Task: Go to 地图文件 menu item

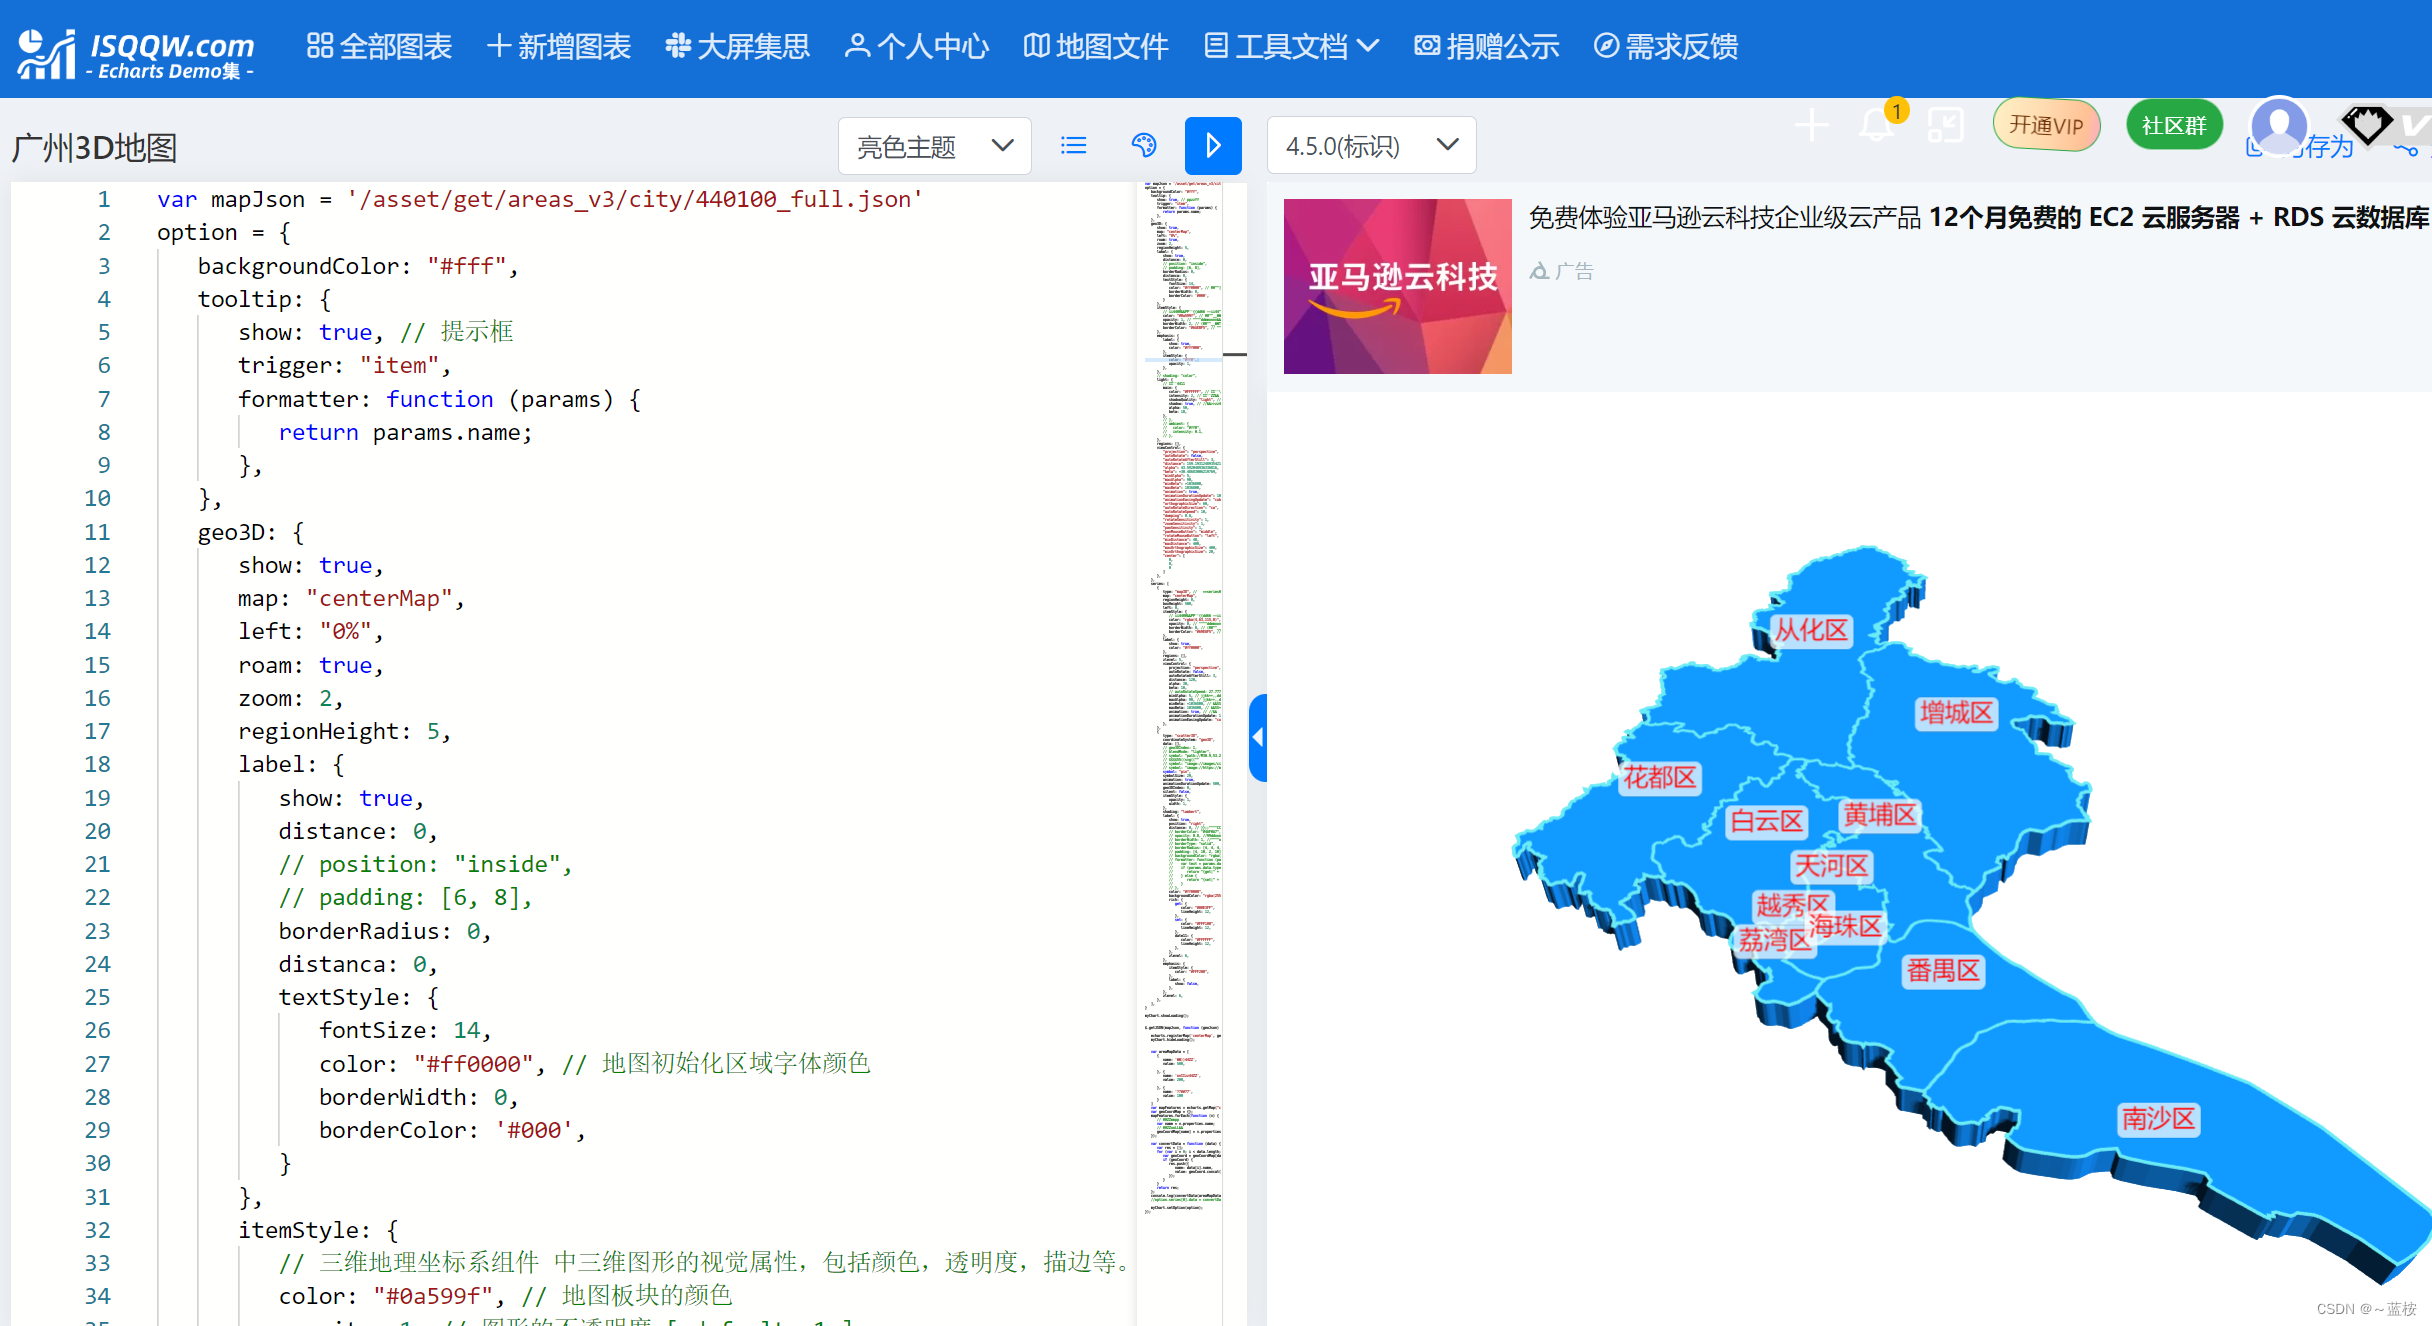Action: 1095,46
